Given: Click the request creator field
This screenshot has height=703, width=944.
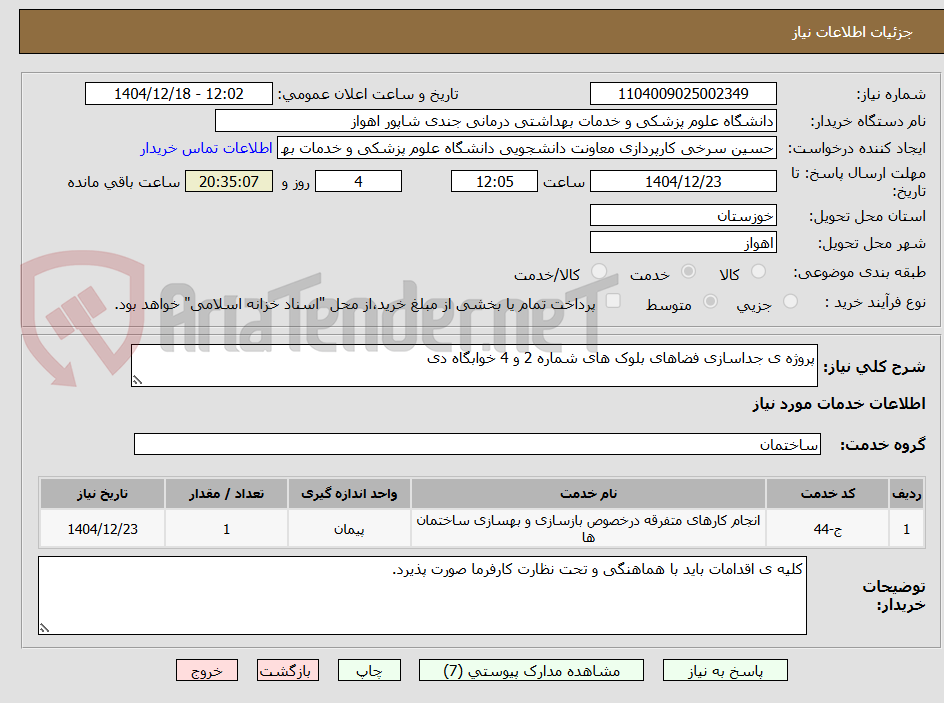Looking at the screenshot, I should tap(527, 148).
